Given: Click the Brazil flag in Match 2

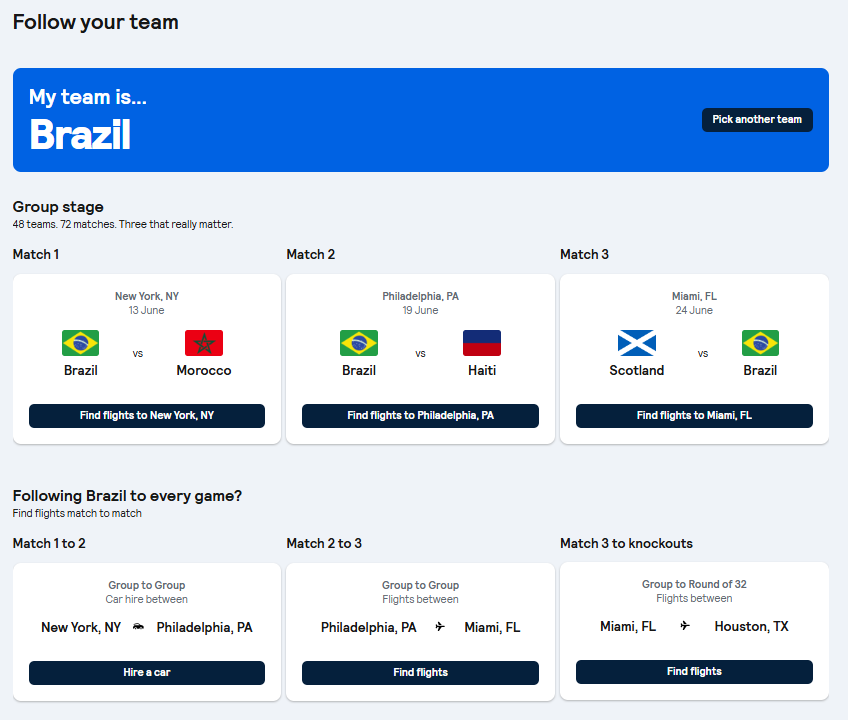Looking at the screenshot, I should tap(358, 342).
